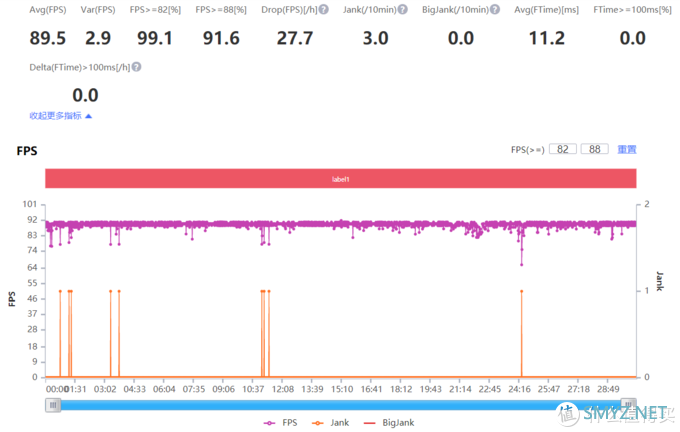Click the Drop(FPS) value 27.7

point(295,38)
